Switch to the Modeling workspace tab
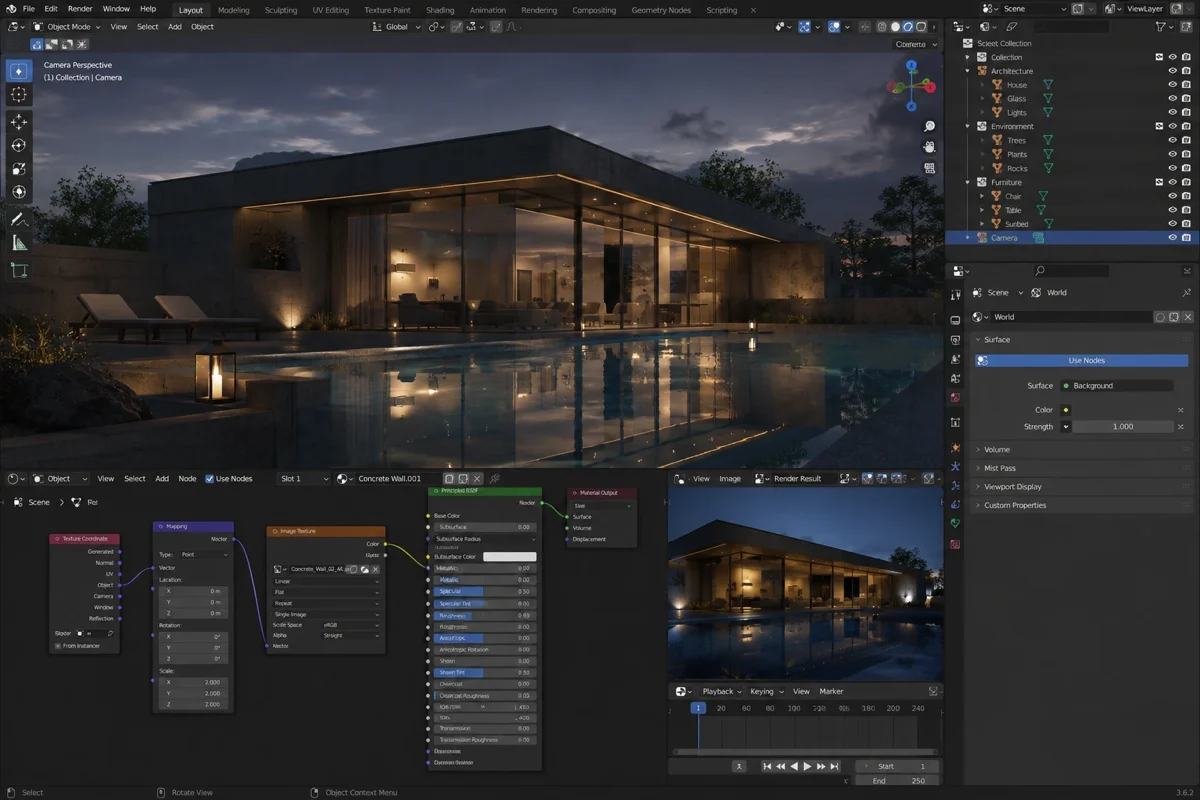The image size is (1200, 800). 234,10
